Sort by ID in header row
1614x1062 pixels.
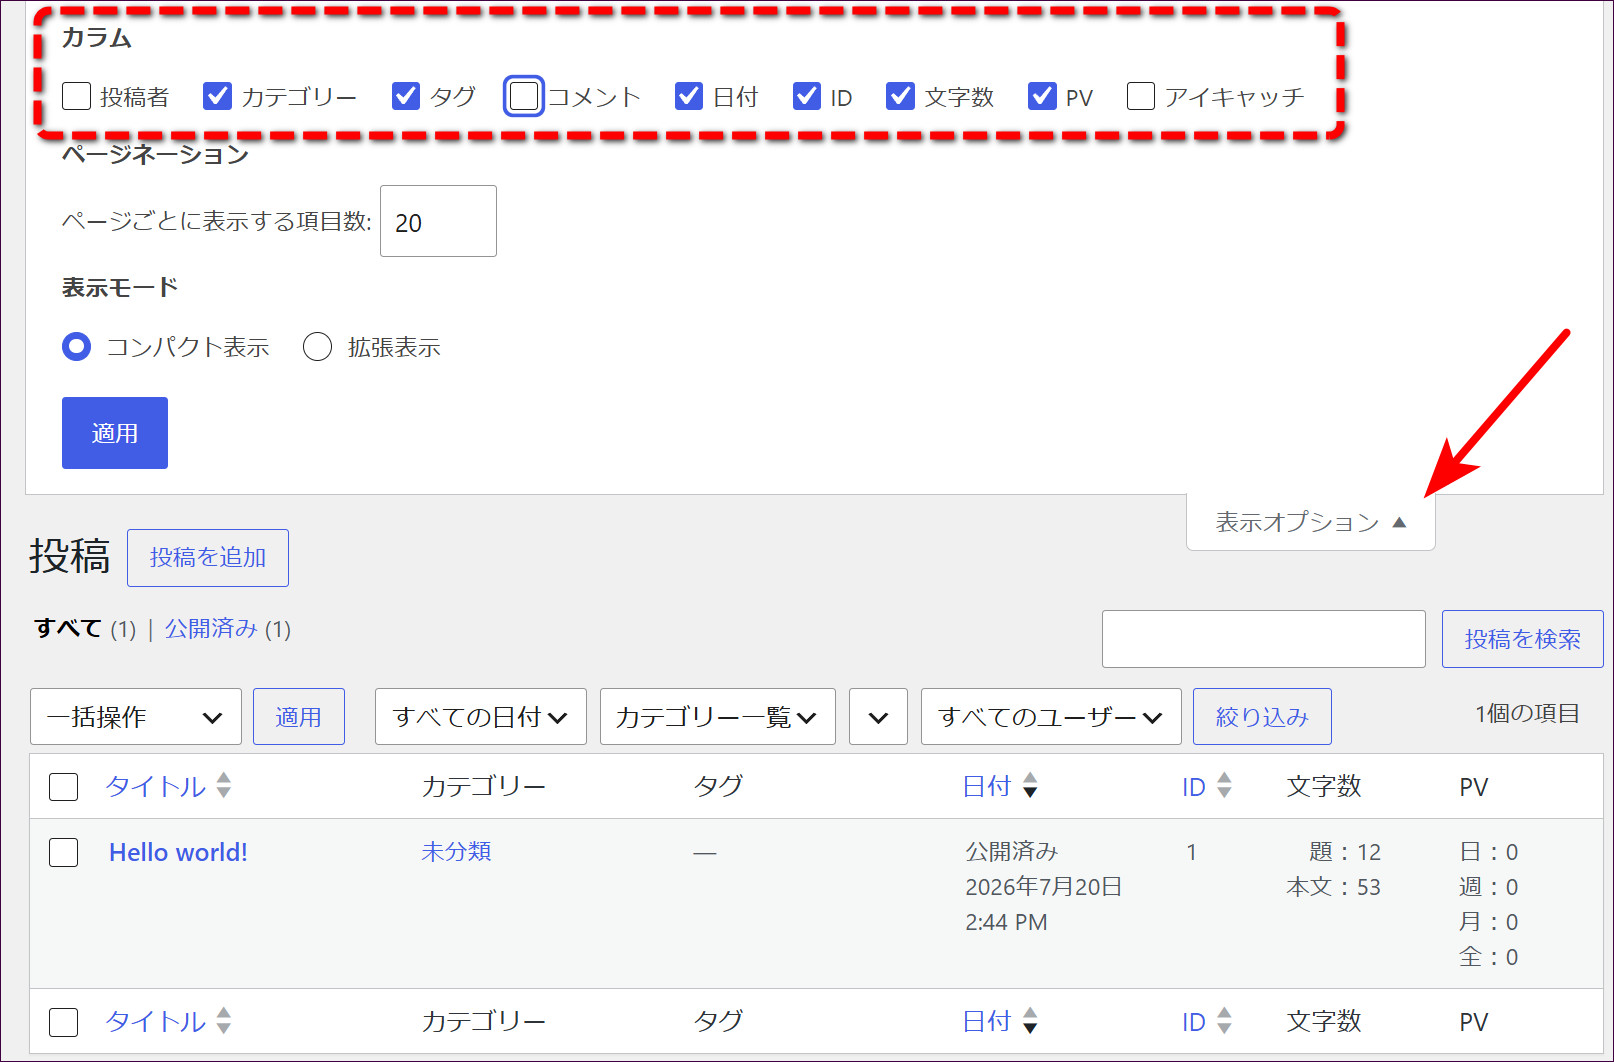pyautogui.click(x=1194, y=787)
